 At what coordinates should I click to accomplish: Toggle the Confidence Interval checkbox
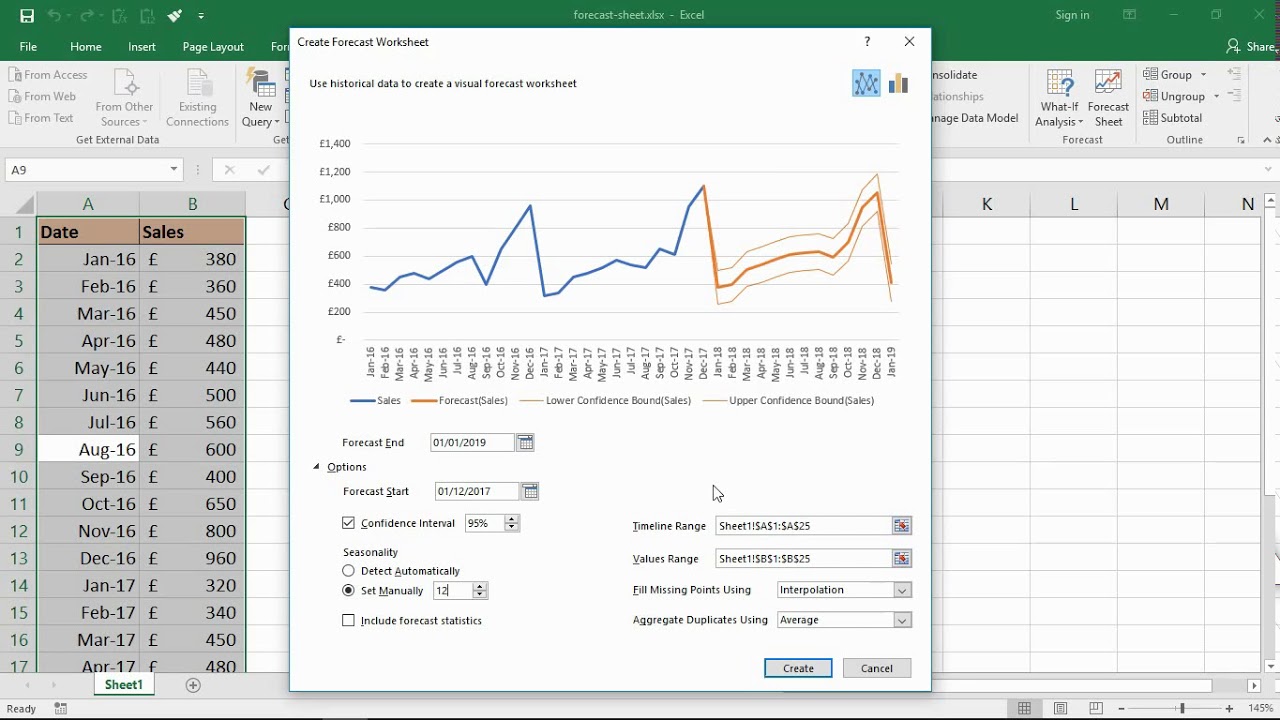pyautogui.click(x=348, y=523)
